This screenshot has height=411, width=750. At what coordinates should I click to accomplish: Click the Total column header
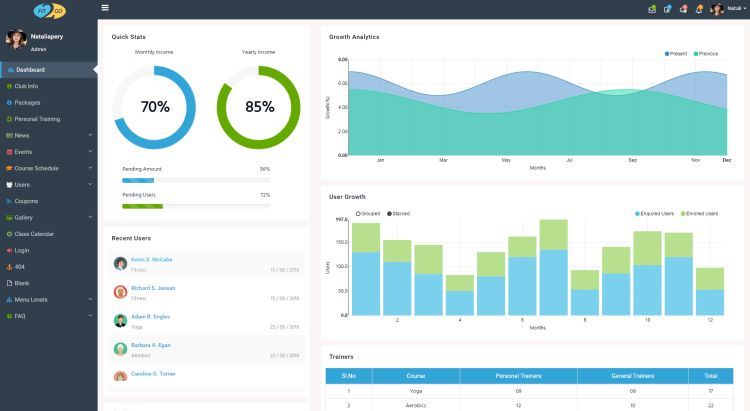tap(711, 376)
